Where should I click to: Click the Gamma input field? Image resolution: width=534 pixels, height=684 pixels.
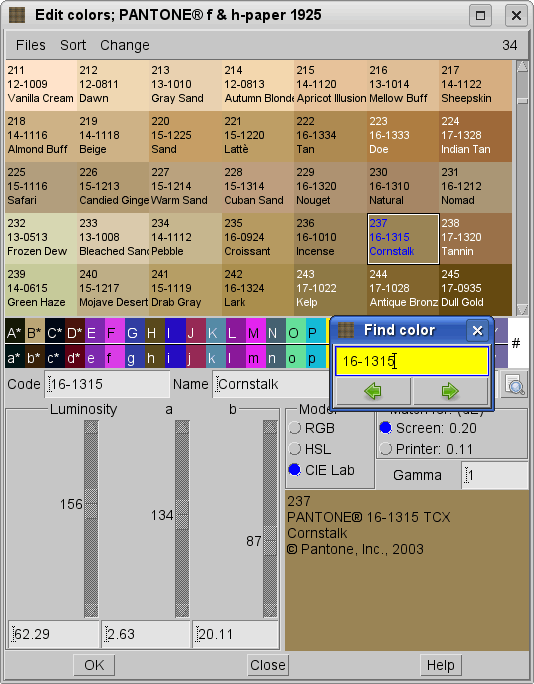click(495, 475)
